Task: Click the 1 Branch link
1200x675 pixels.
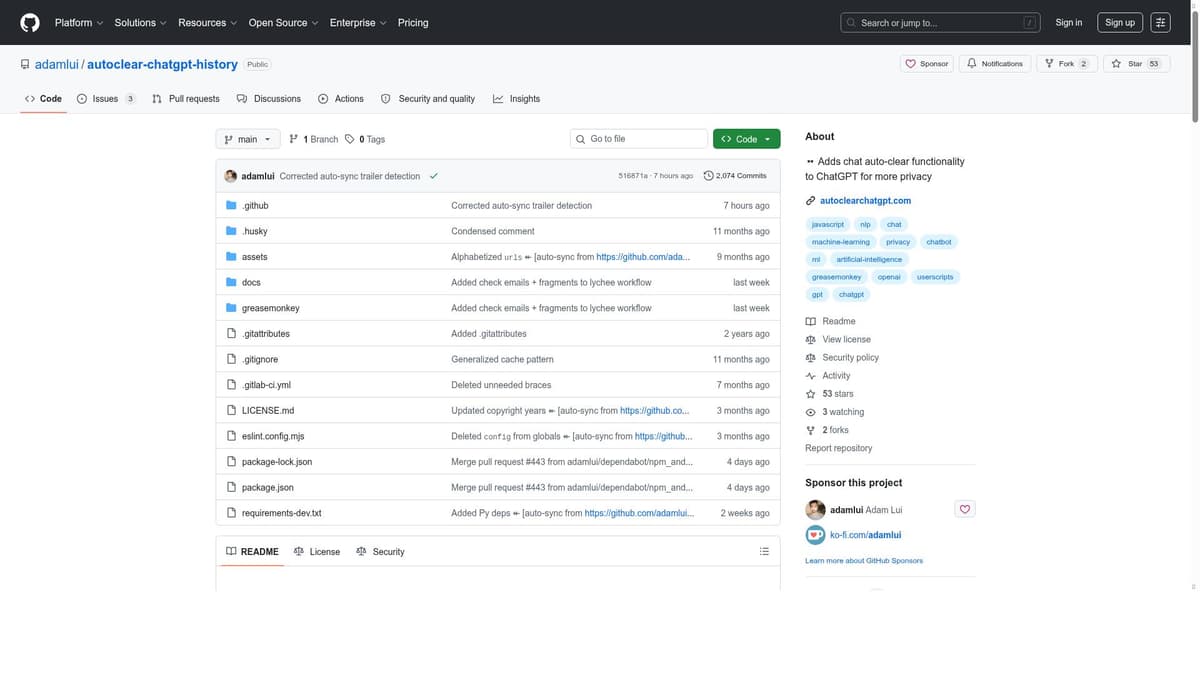Action: coord(313,139)
